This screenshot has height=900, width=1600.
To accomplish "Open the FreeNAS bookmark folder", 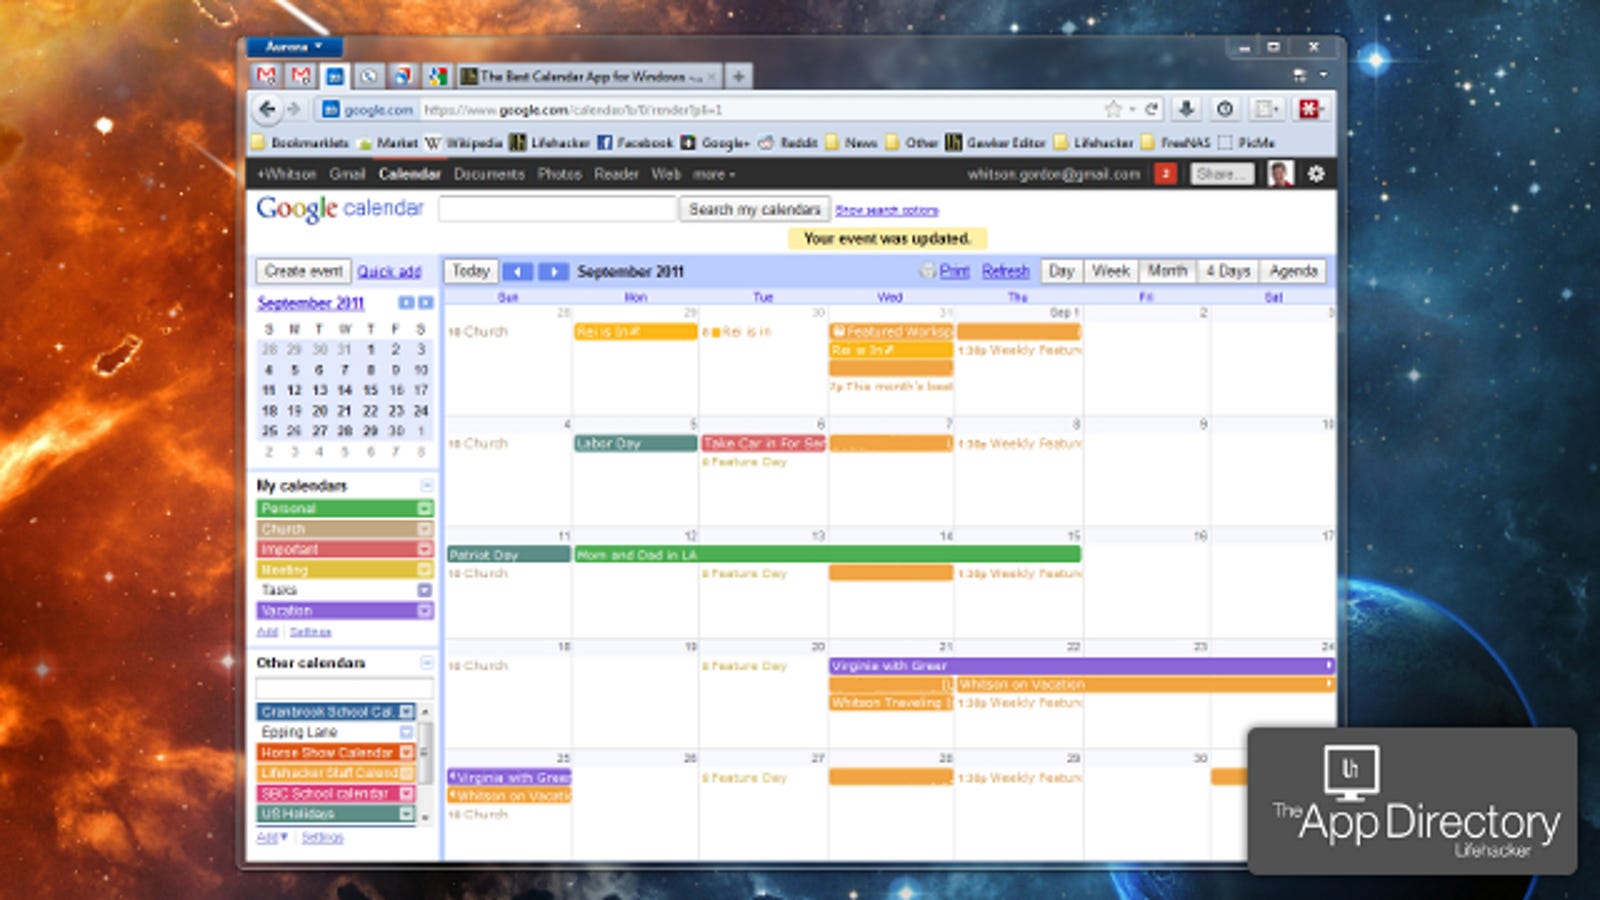I will pyautogui.click(x=1176, y=143).
